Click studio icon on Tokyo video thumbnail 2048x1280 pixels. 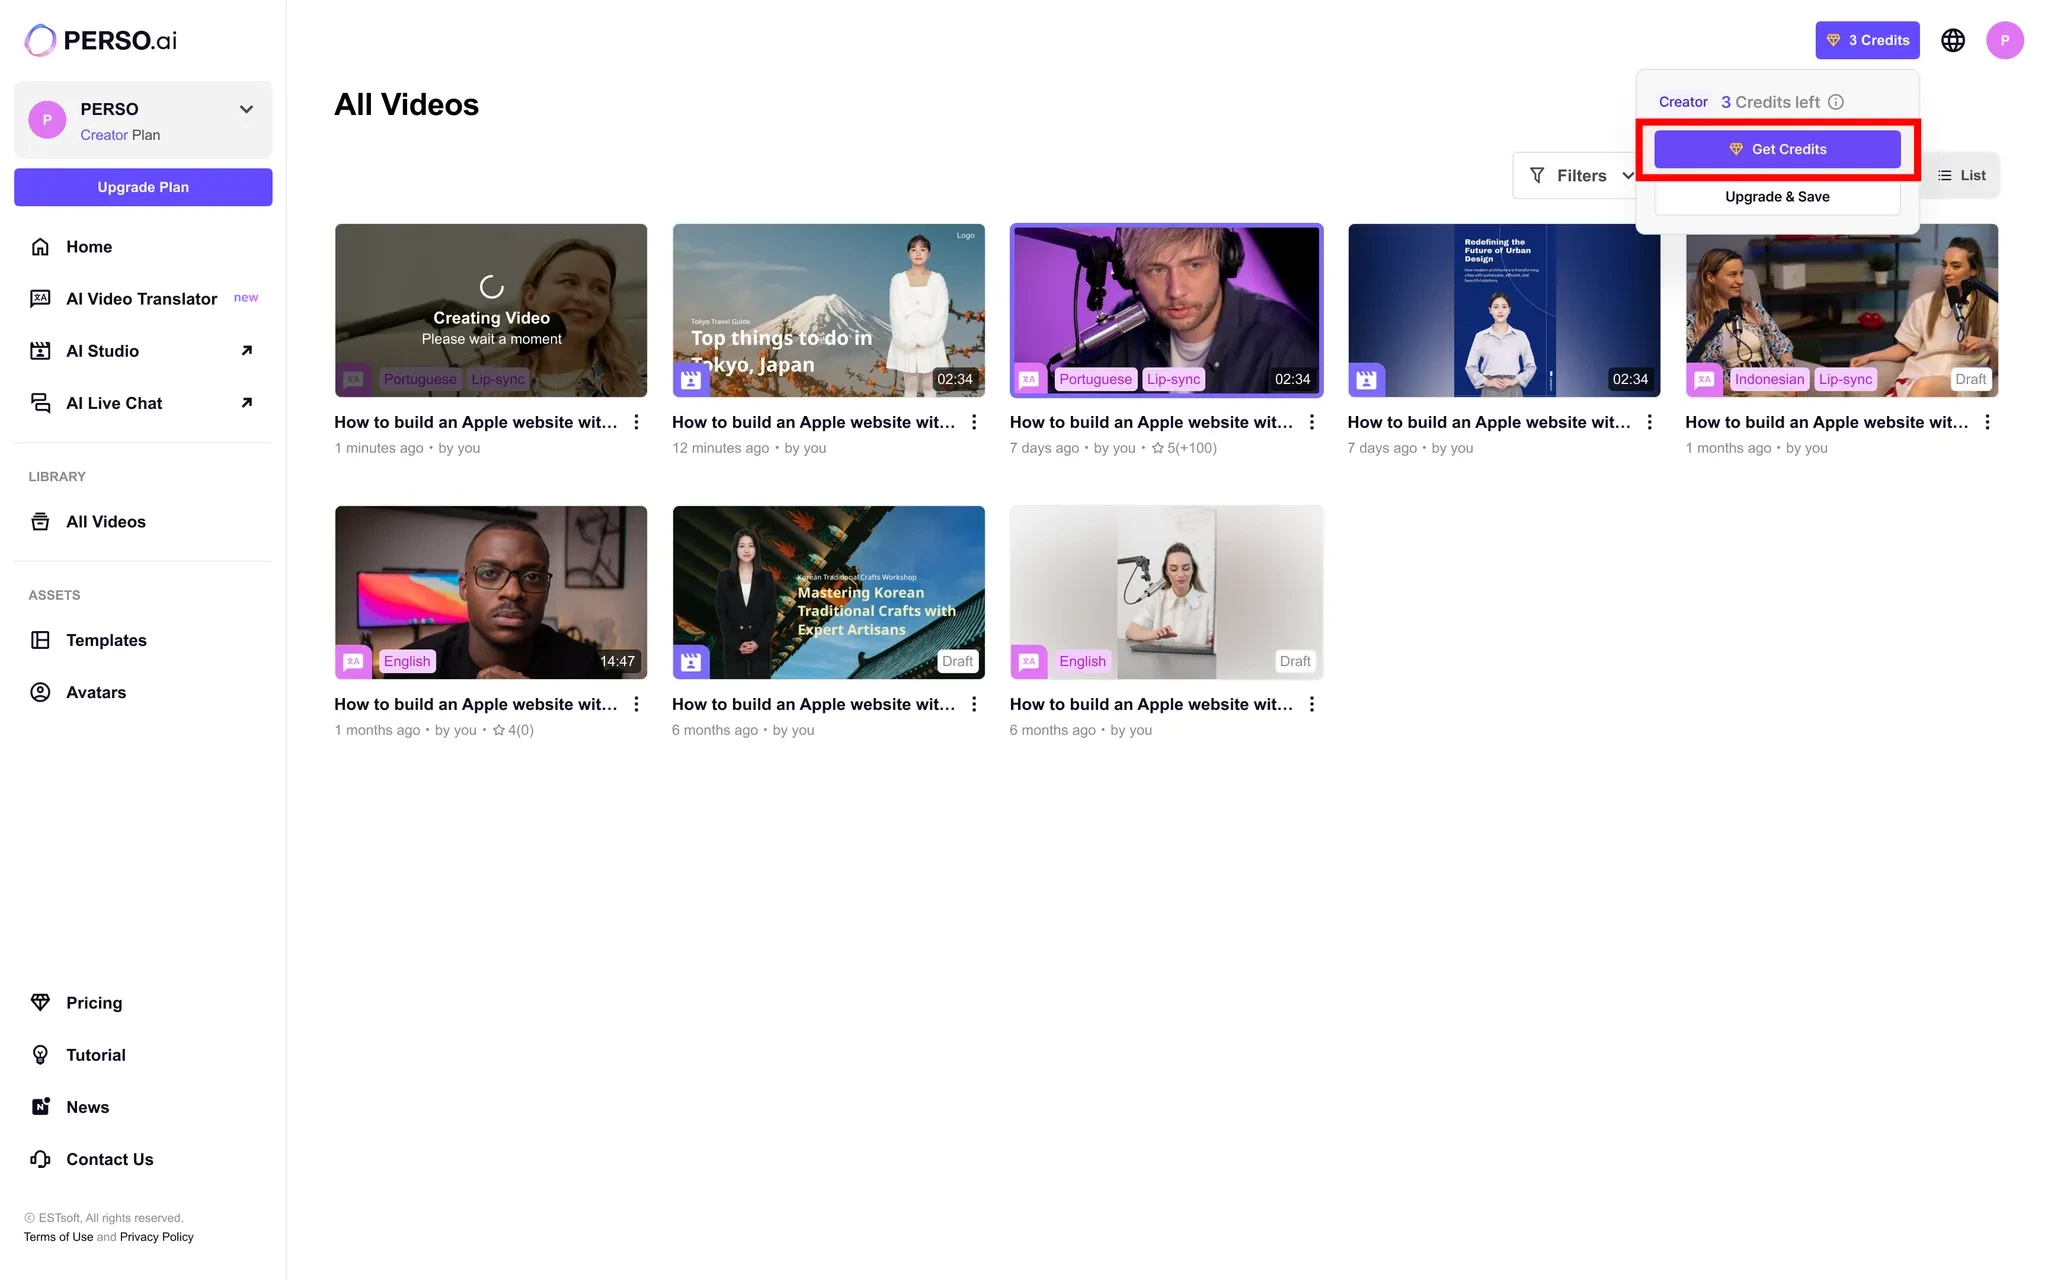690,379
